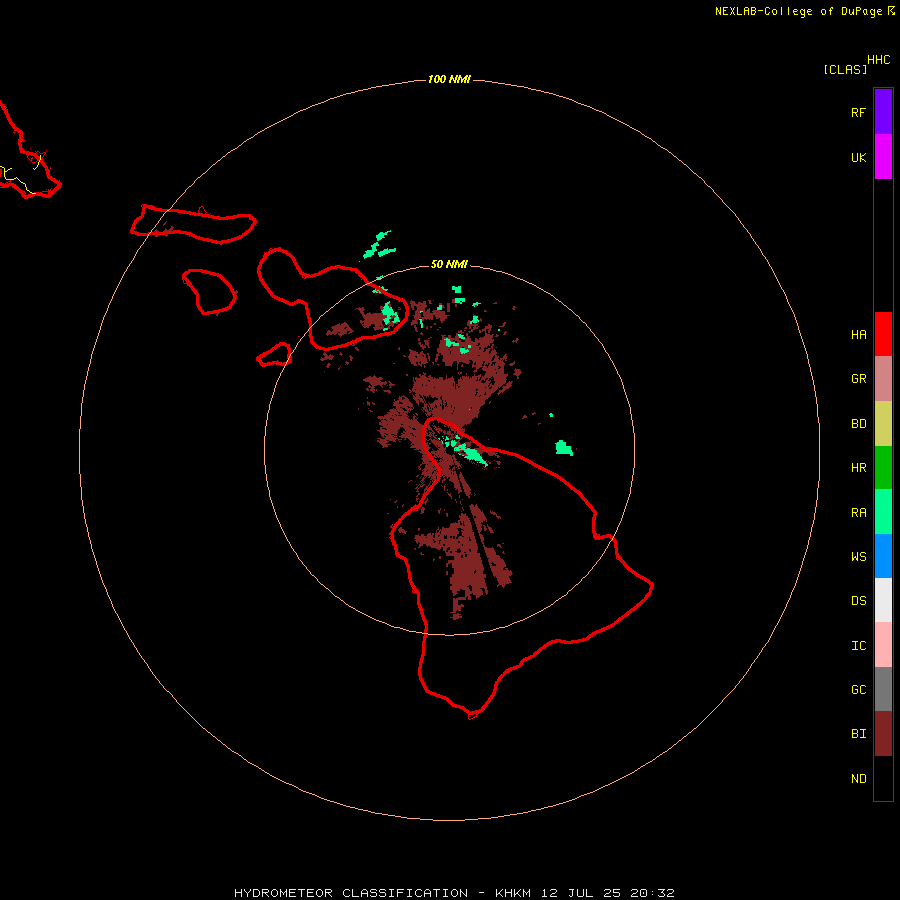Viewport: 900px width, 900px height.
Task: Pick the RA bright green legend swatch
Action: click(883, 512)
